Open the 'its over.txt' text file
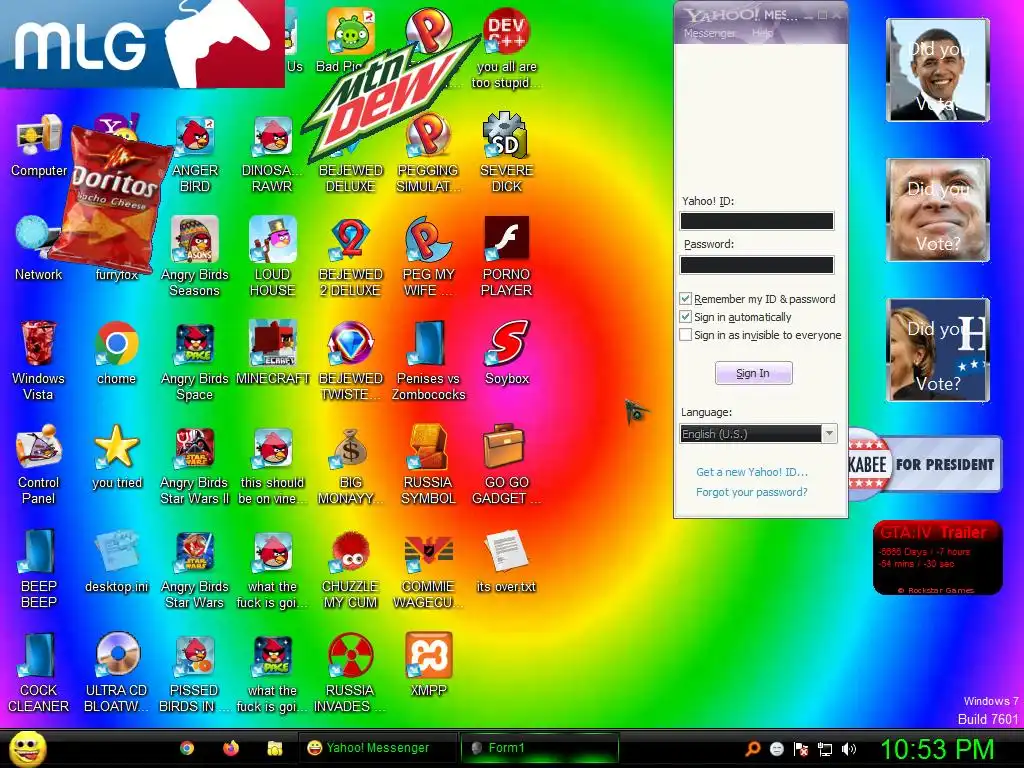Image resolution: width=1024 pixels, height=768 pixels. coord(507,561)
